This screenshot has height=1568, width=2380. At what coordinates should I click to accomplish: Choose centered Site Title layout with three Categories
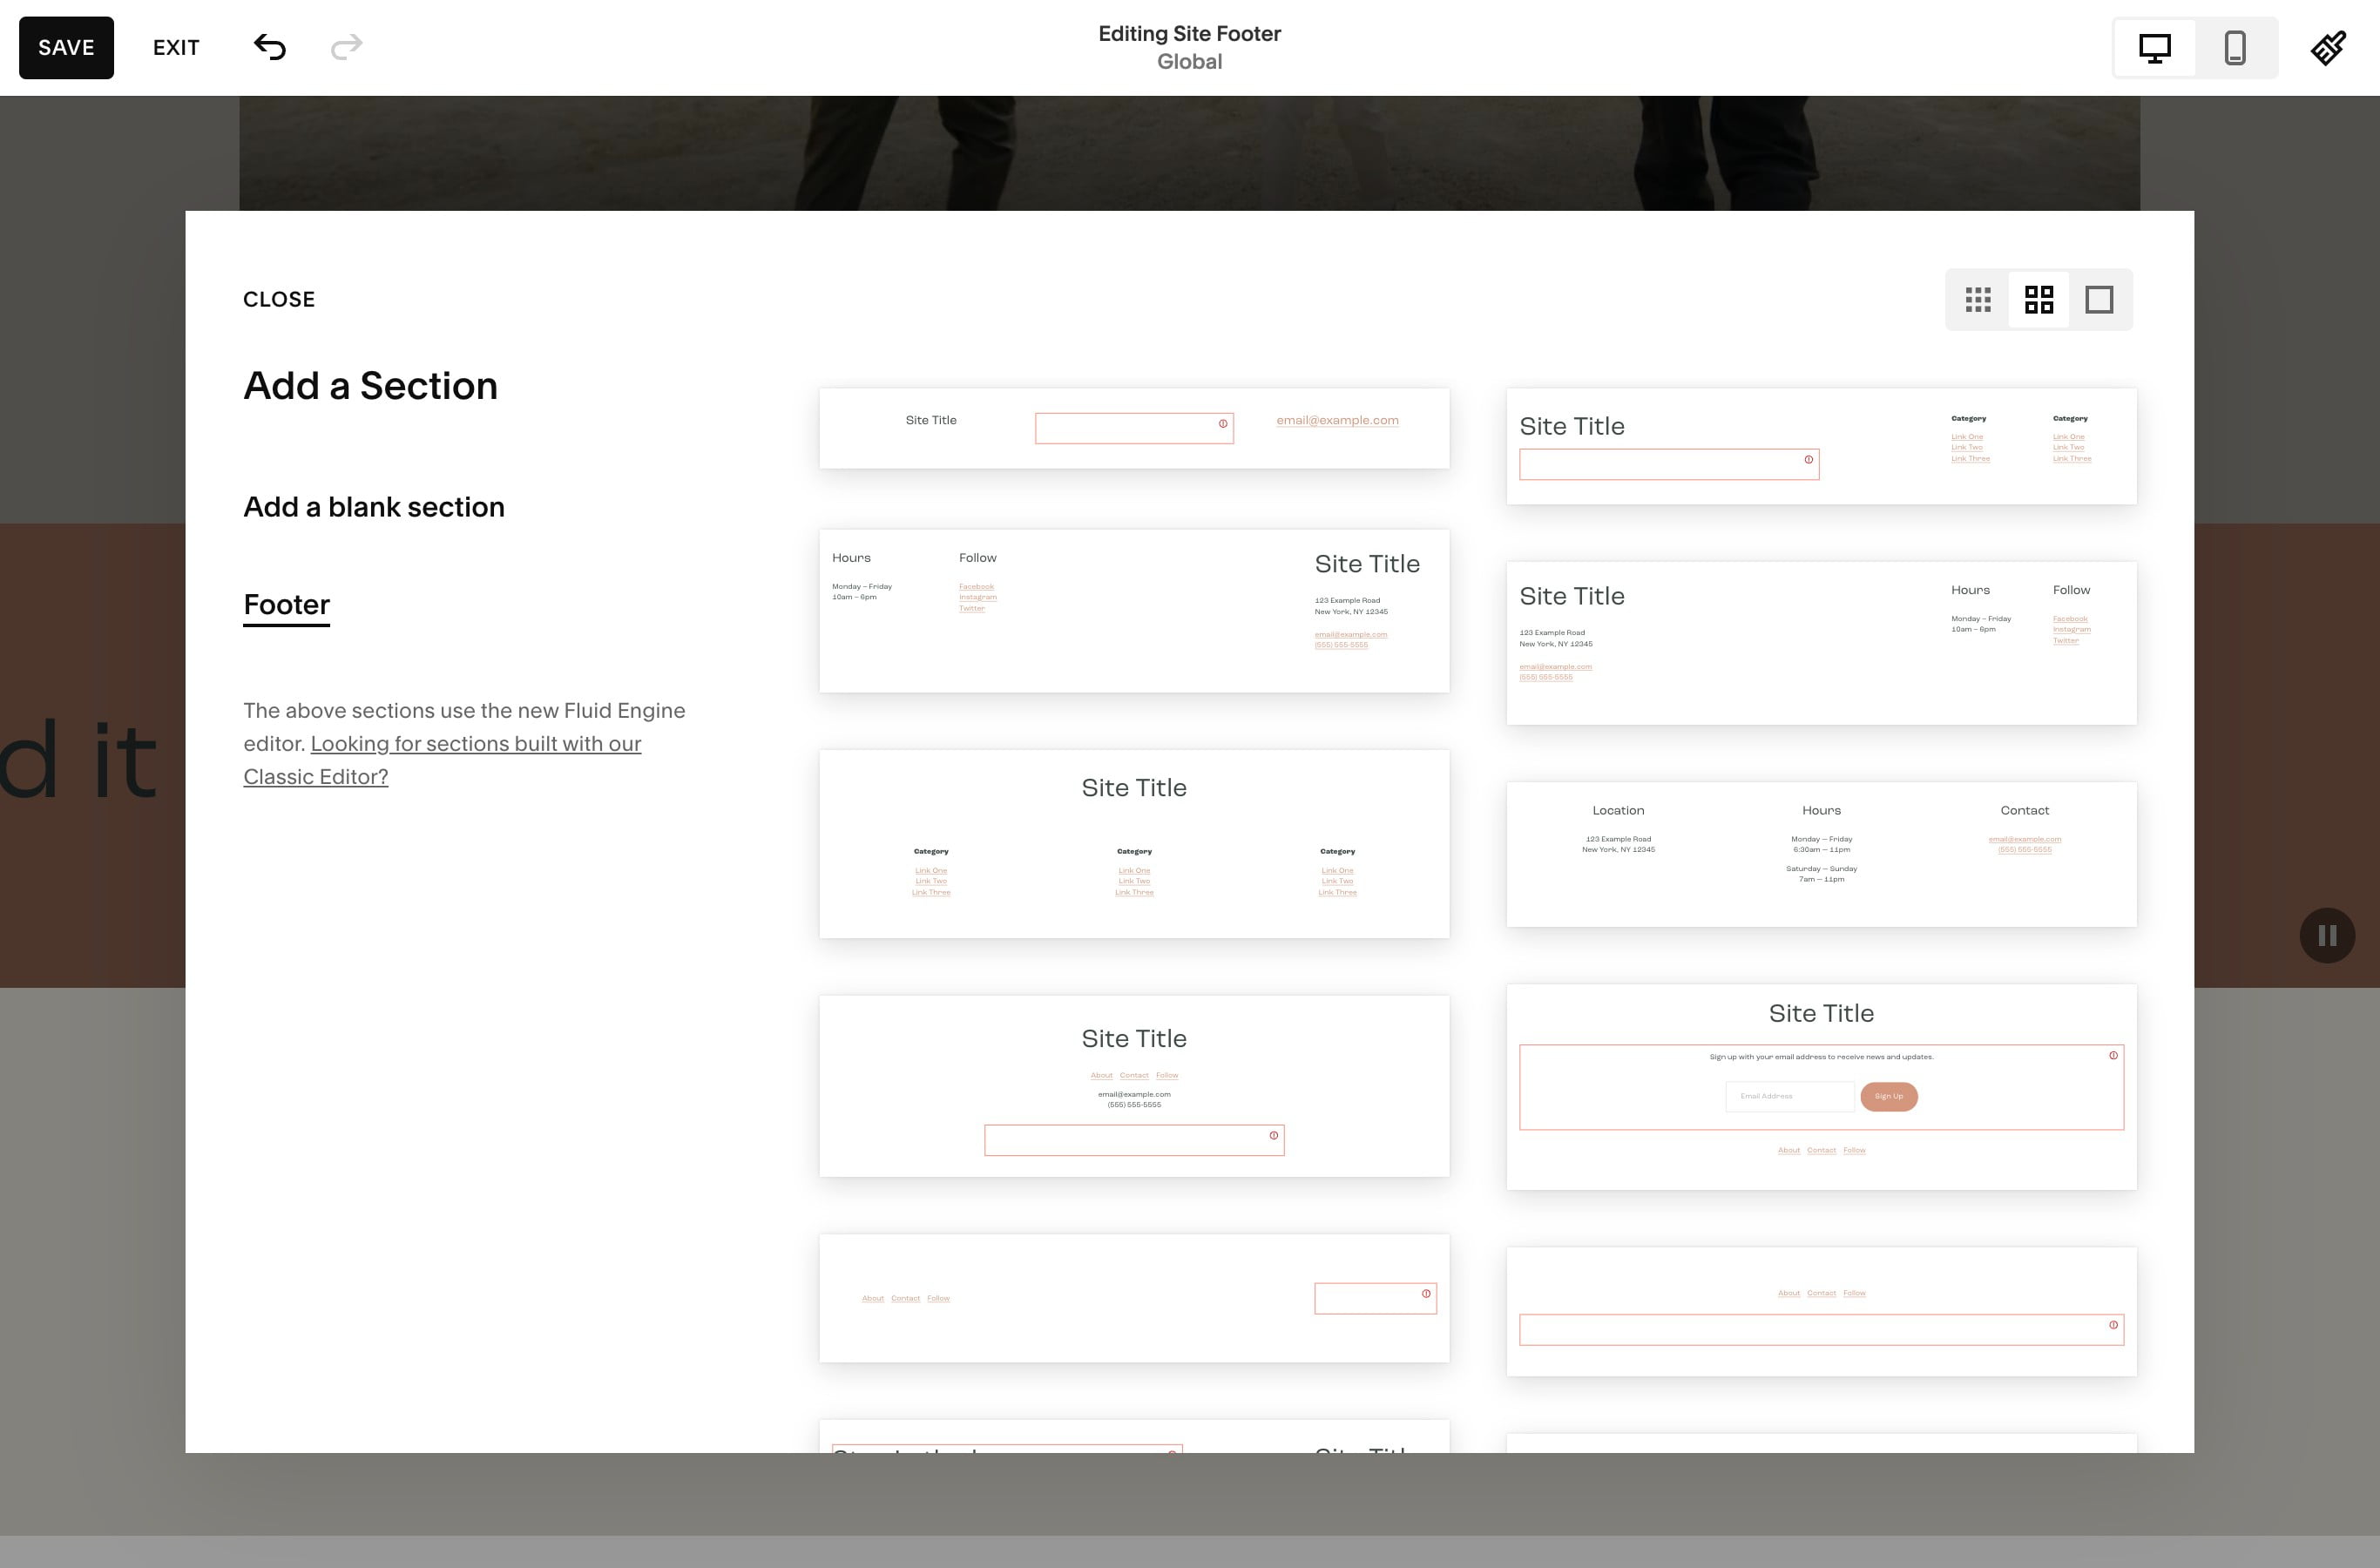[1134, 844]
